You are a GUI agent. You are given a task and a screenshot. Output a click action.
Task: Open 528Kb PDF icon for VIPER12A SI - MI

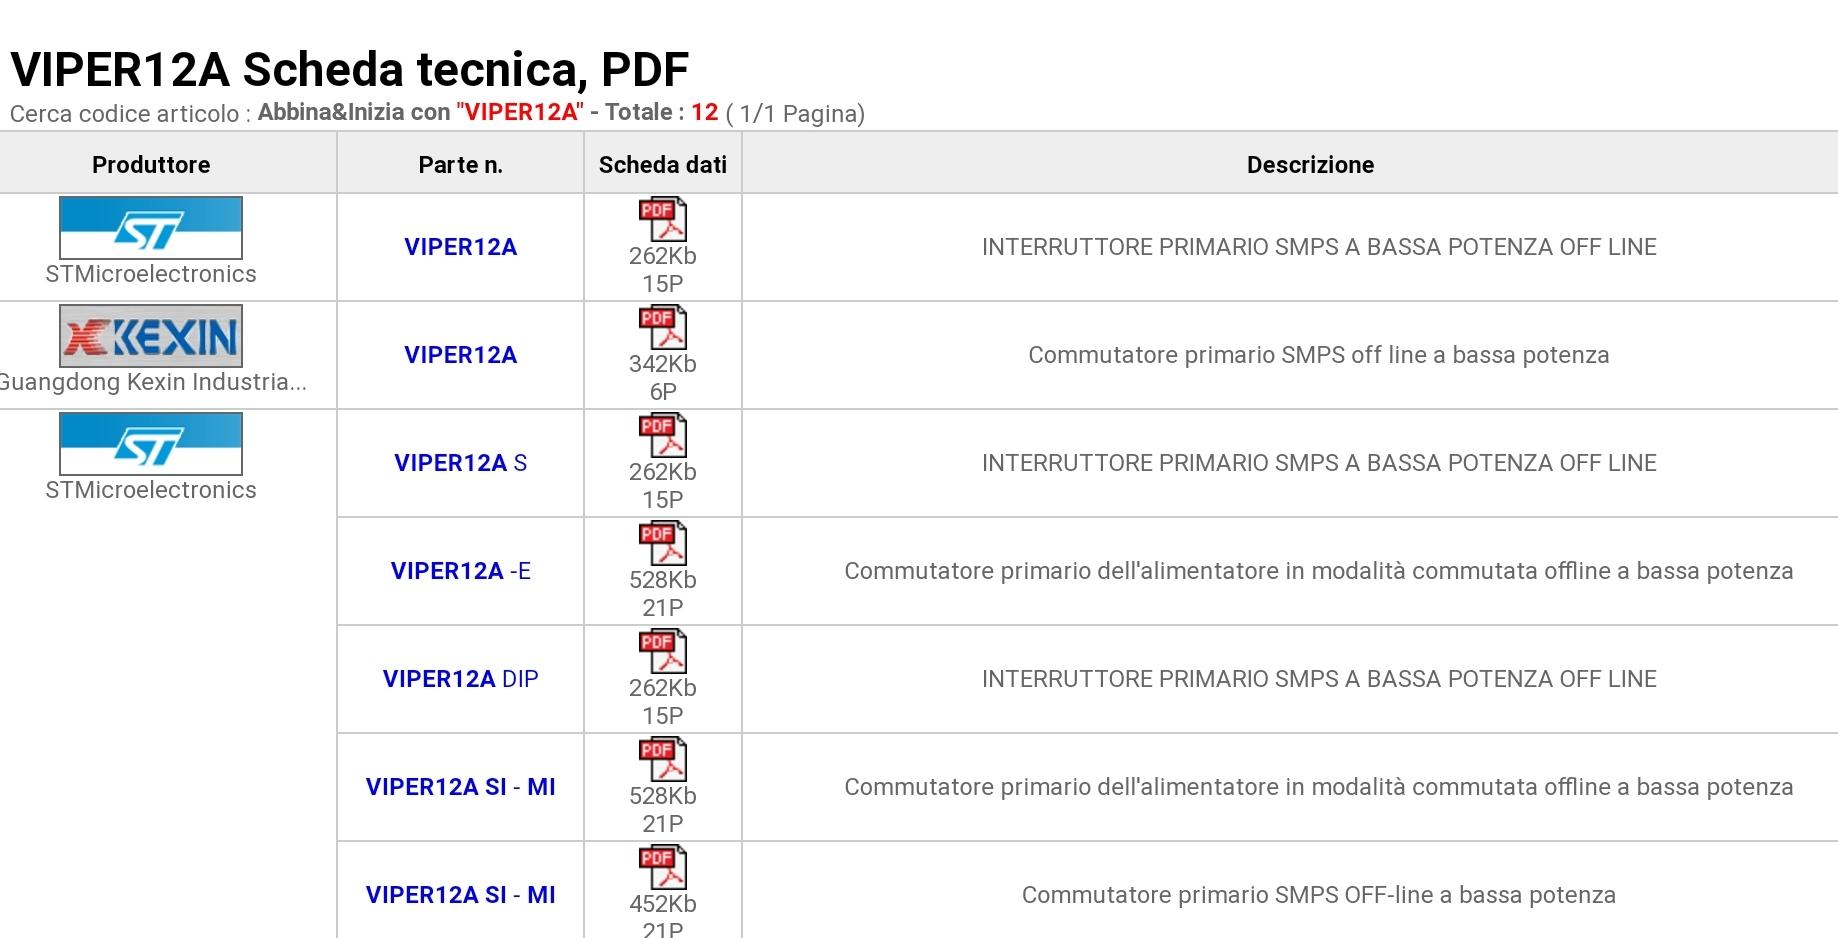[662, 760]
